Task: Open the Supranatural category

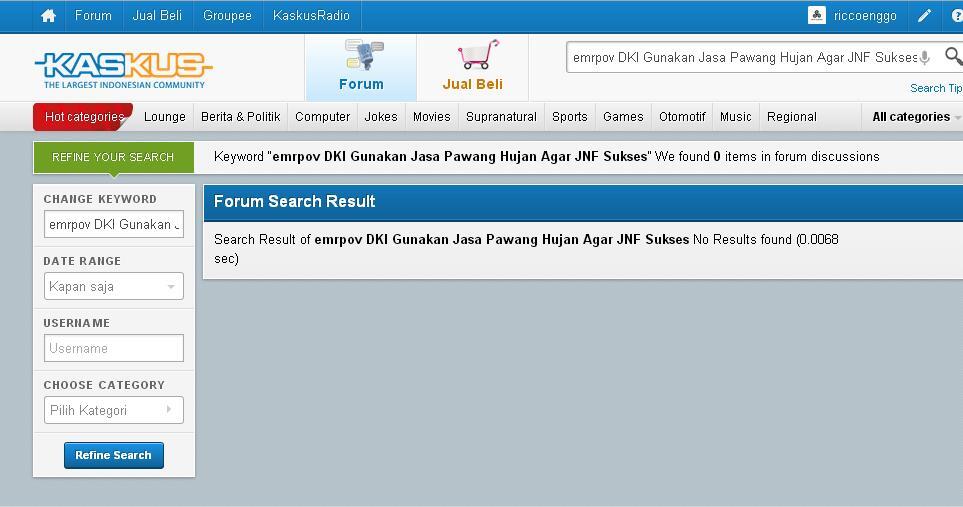Action: click(x=501, y=117)
